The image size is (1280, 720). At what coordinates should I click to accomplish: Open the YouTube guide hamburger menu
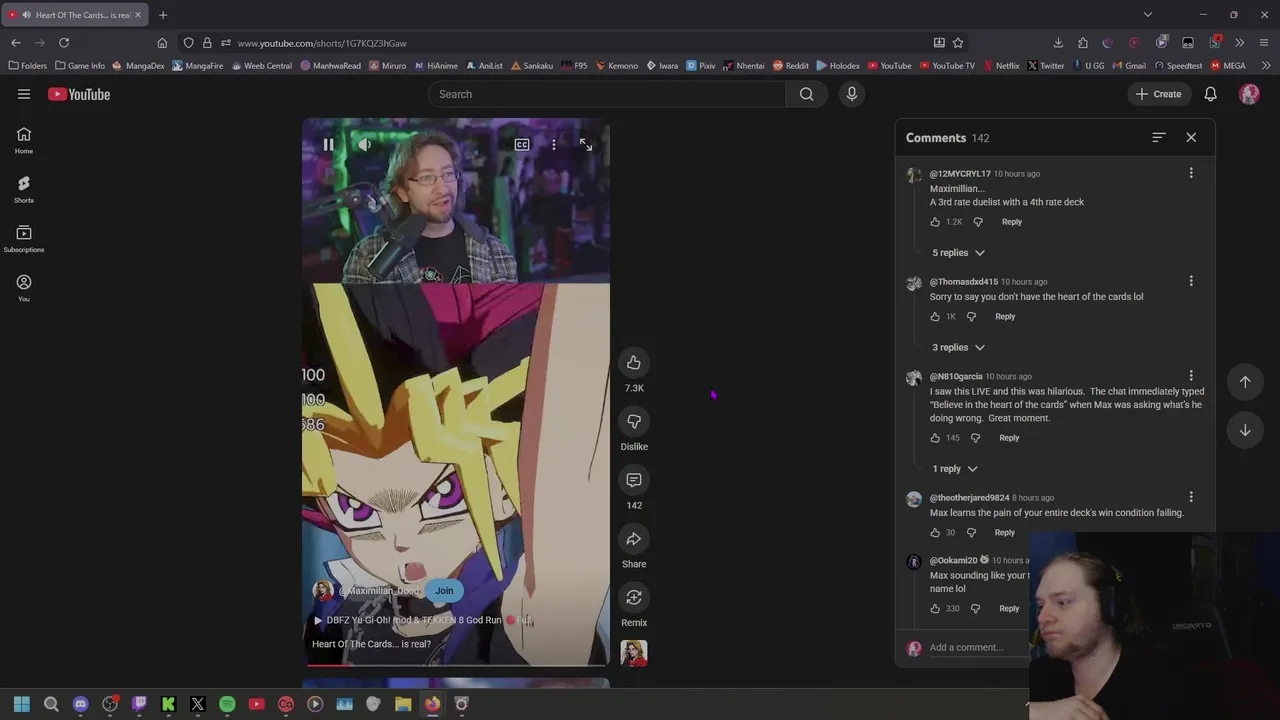24,94
